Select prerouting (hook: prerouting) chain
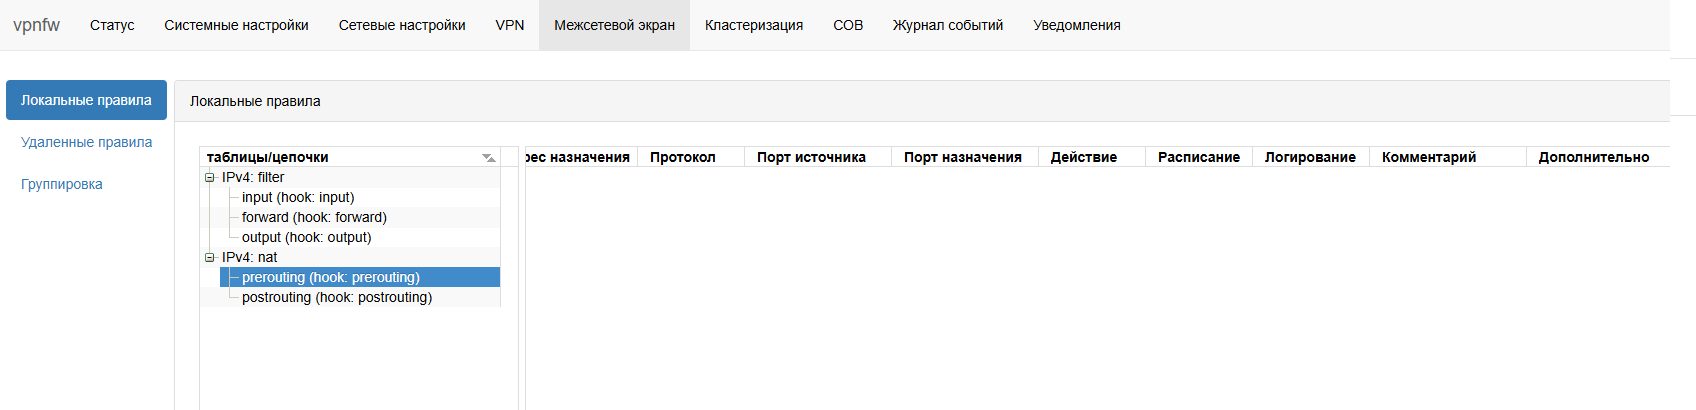Image resolution: width=1696 pixels, height=410 pixels. coord(330,278)
